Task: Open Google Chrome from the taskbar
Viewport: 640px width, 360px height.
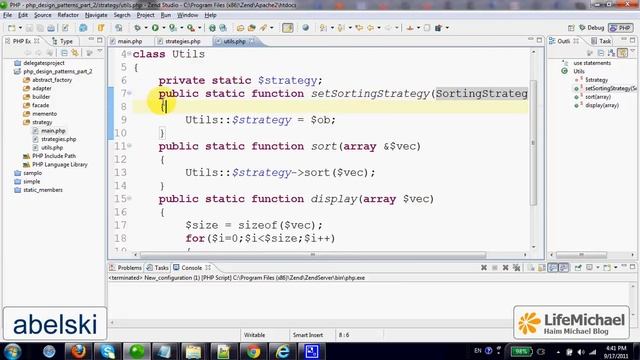Action: pos(253,351)
